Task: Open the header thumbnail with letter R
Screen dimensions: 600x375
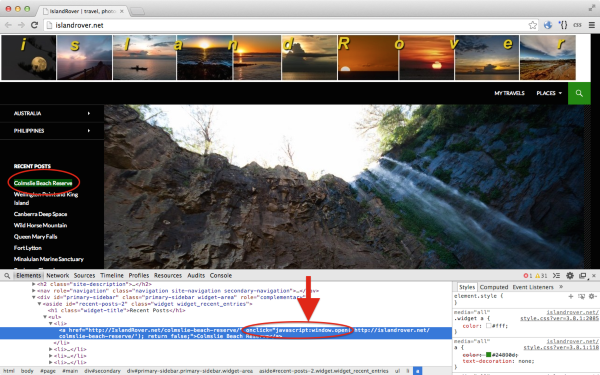Action: tap(367, 58)
